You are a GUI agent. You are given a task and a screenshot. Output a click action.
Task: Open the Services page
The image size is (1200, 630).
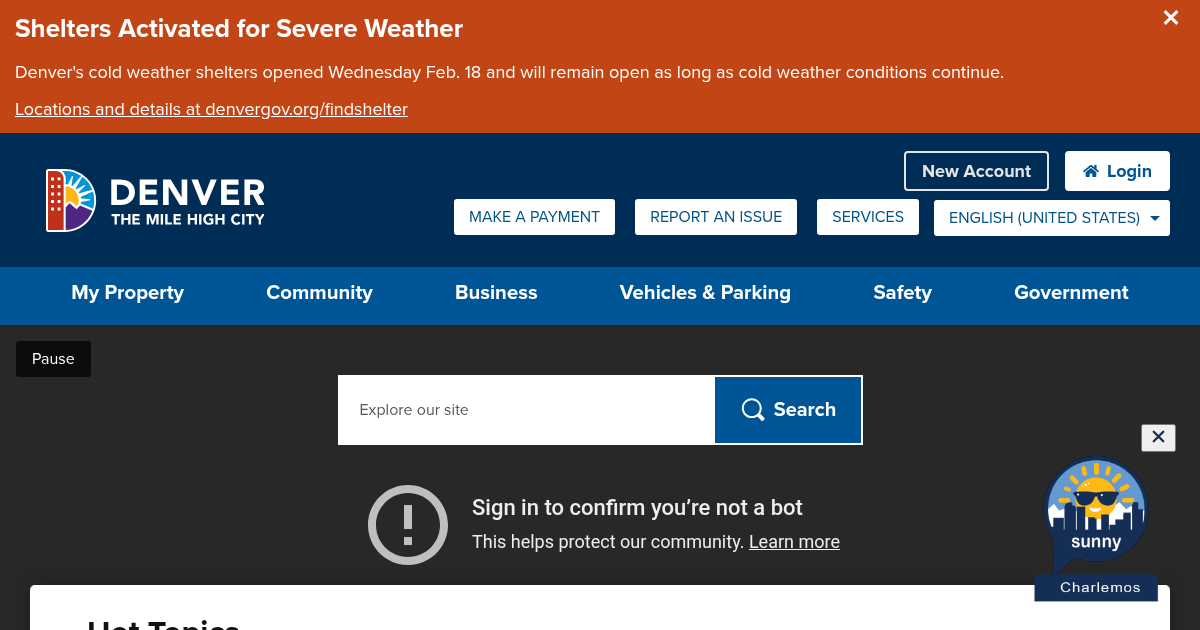tap(868, 217)
